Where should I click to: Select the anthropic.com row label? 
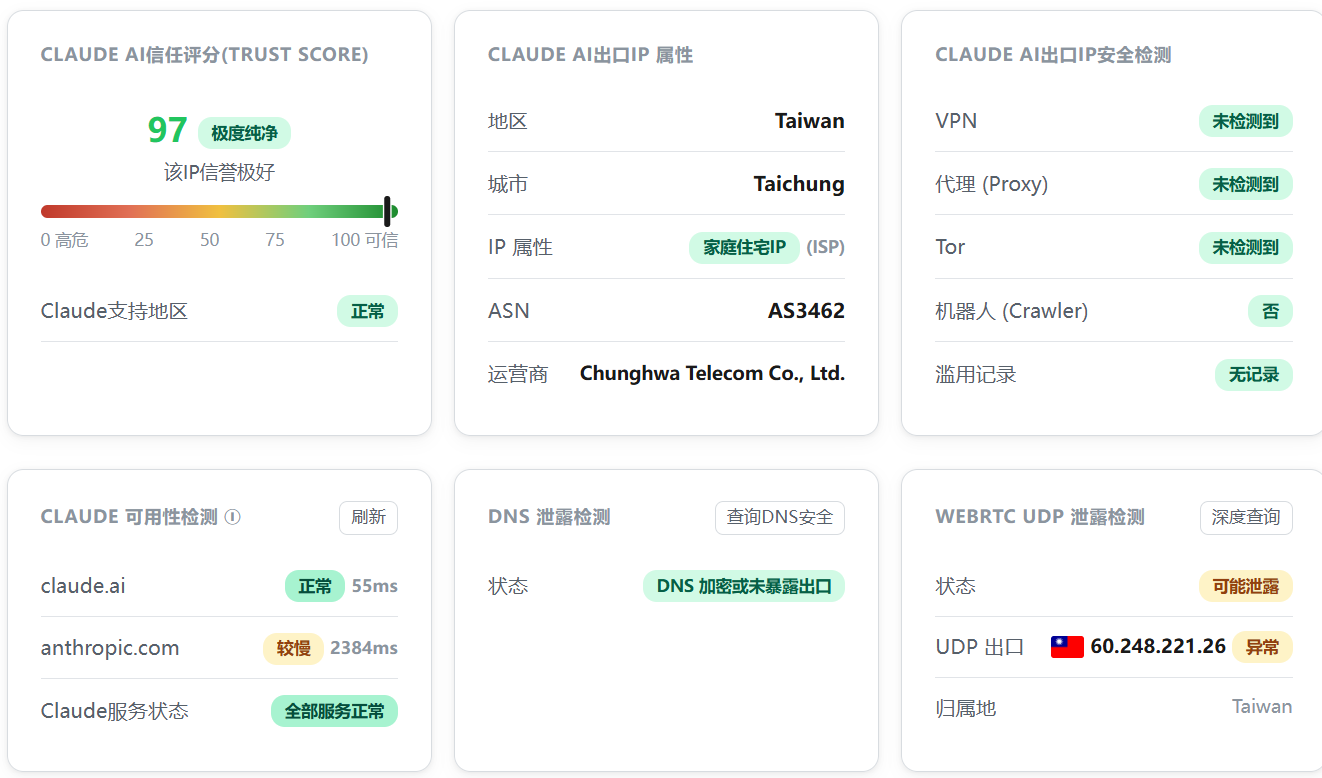pos(110,648)
